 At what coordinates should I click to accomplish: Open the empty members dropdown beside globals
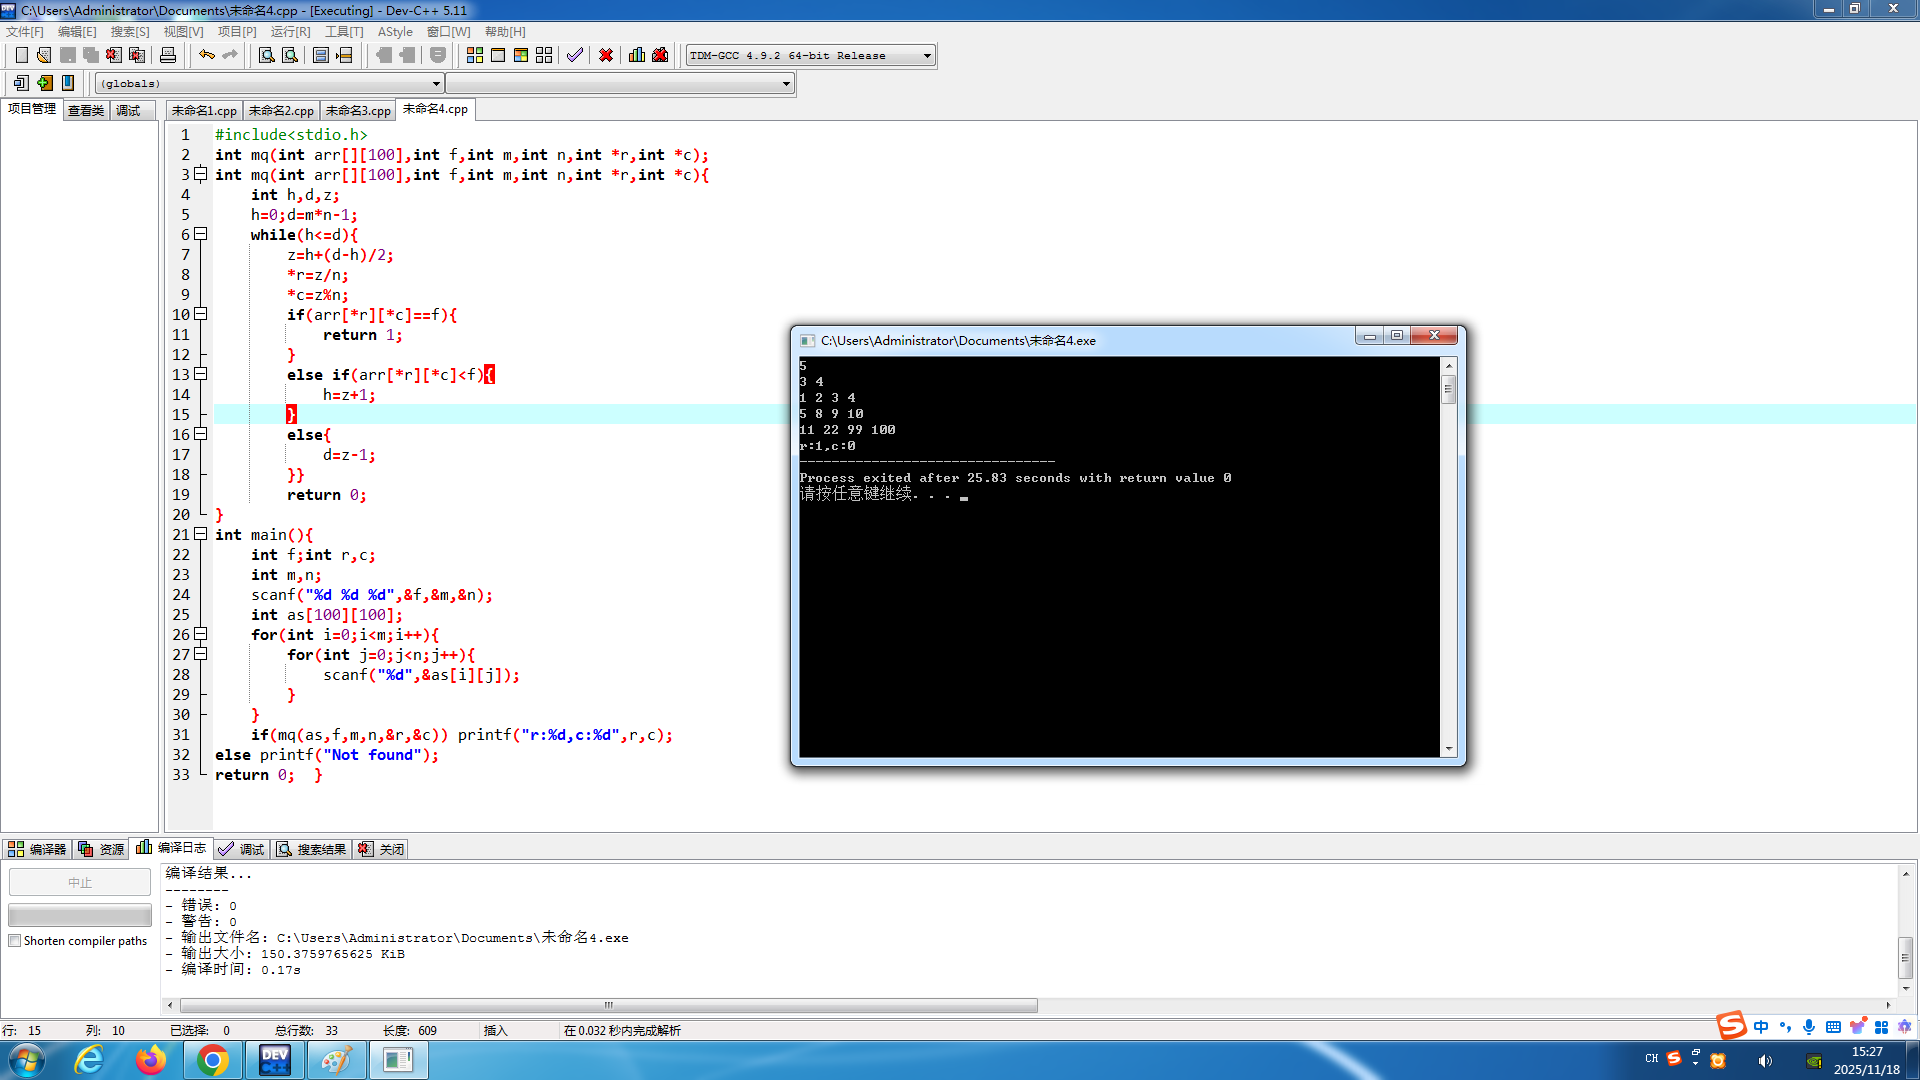coord(786,84)
